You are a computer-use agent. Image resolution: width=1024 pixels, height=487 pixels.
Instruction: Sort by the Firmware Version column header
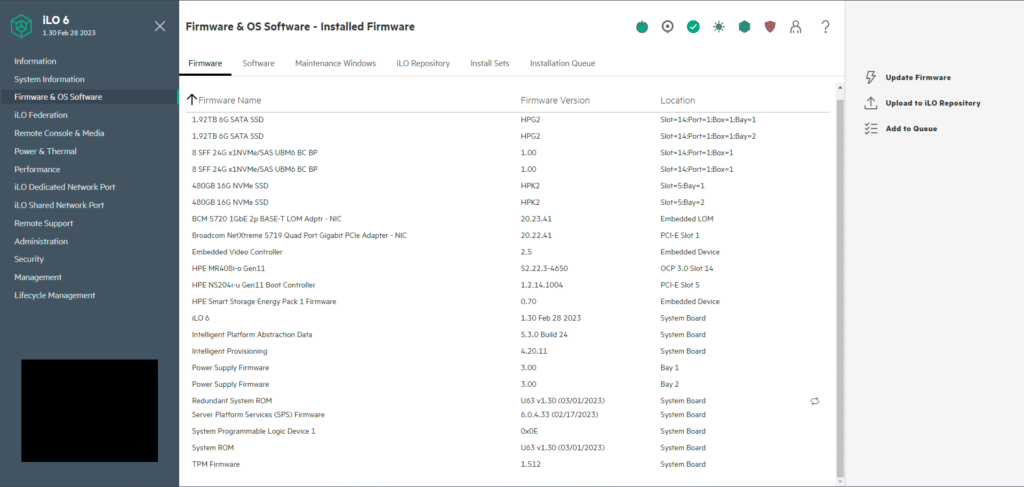click(x=555, y=101)
